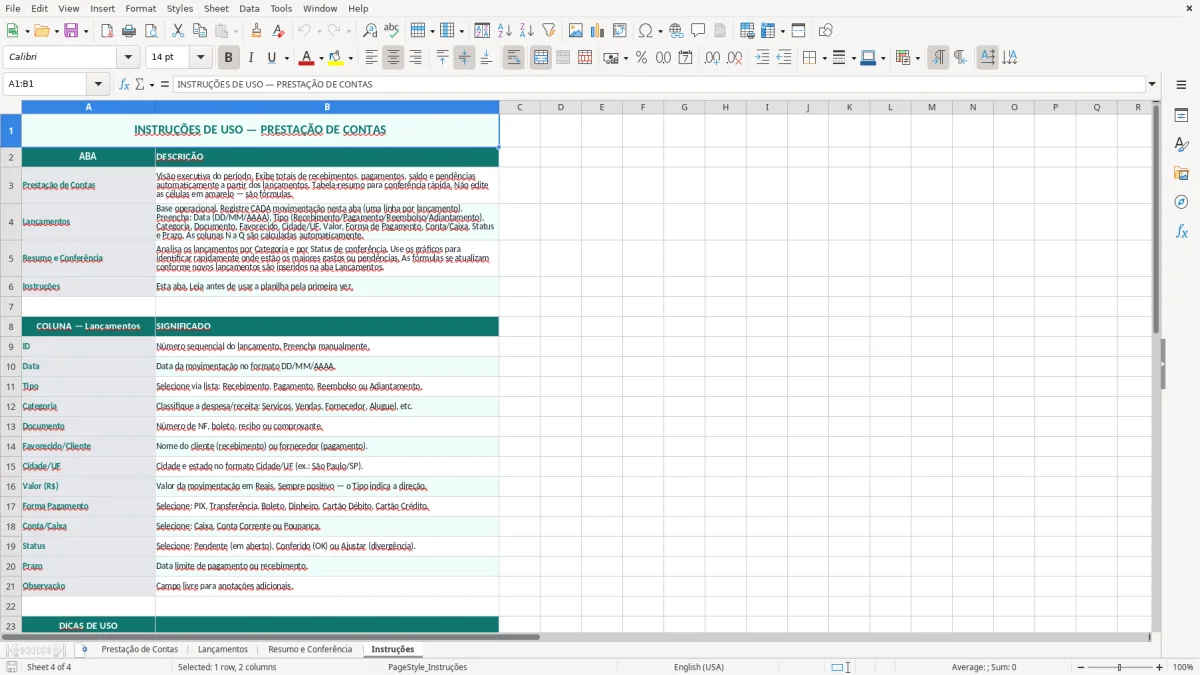
Task: Click the Print icon
Action: click(128, 31)
